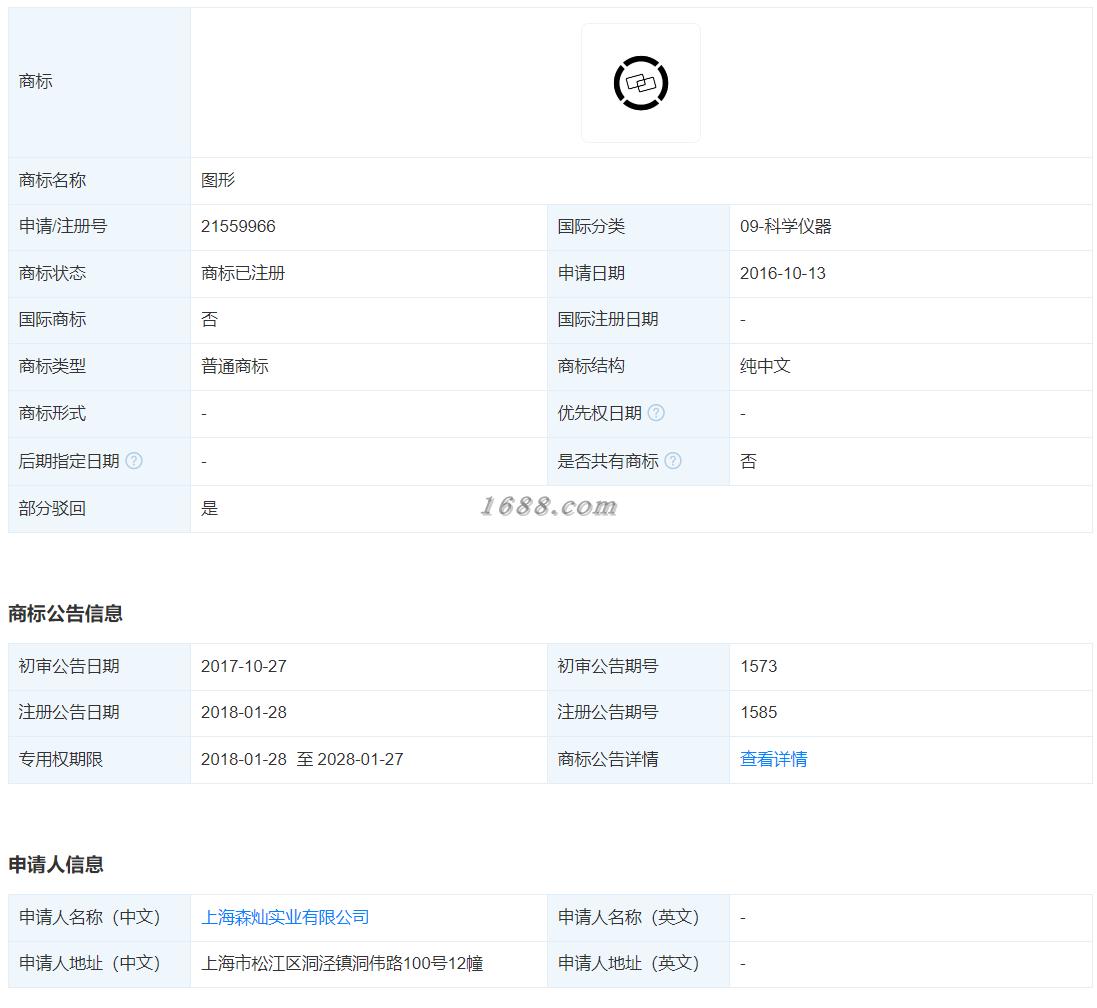Select registration number 21559966

[238, 227]
